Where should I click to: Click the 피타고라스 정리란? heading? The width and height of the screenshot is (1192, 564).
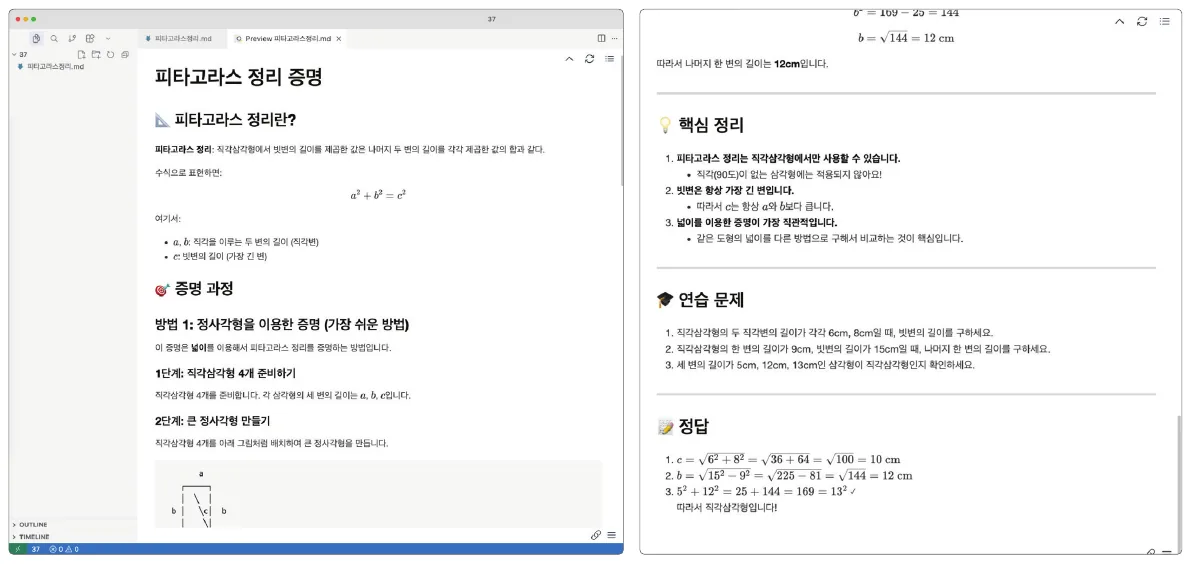[x=225, y=120]
